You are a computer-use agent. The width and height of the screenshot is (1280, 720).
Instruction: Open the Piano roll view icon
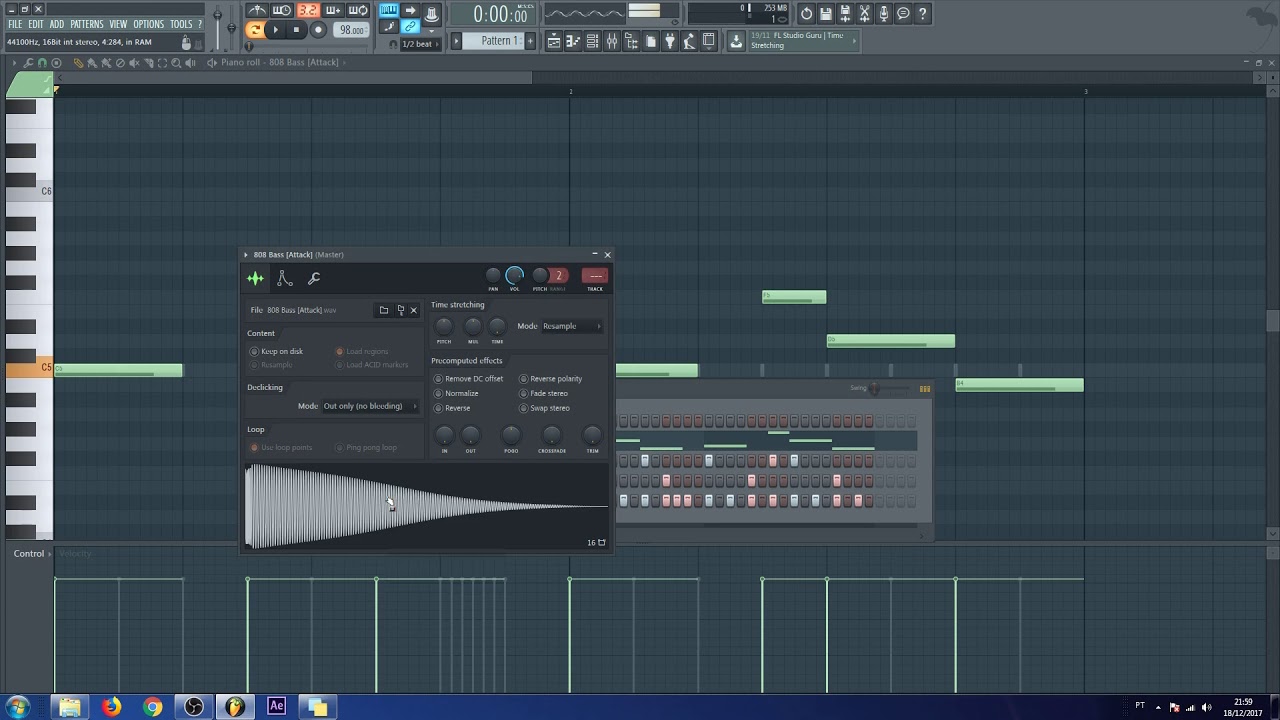(x=572, y=41)
